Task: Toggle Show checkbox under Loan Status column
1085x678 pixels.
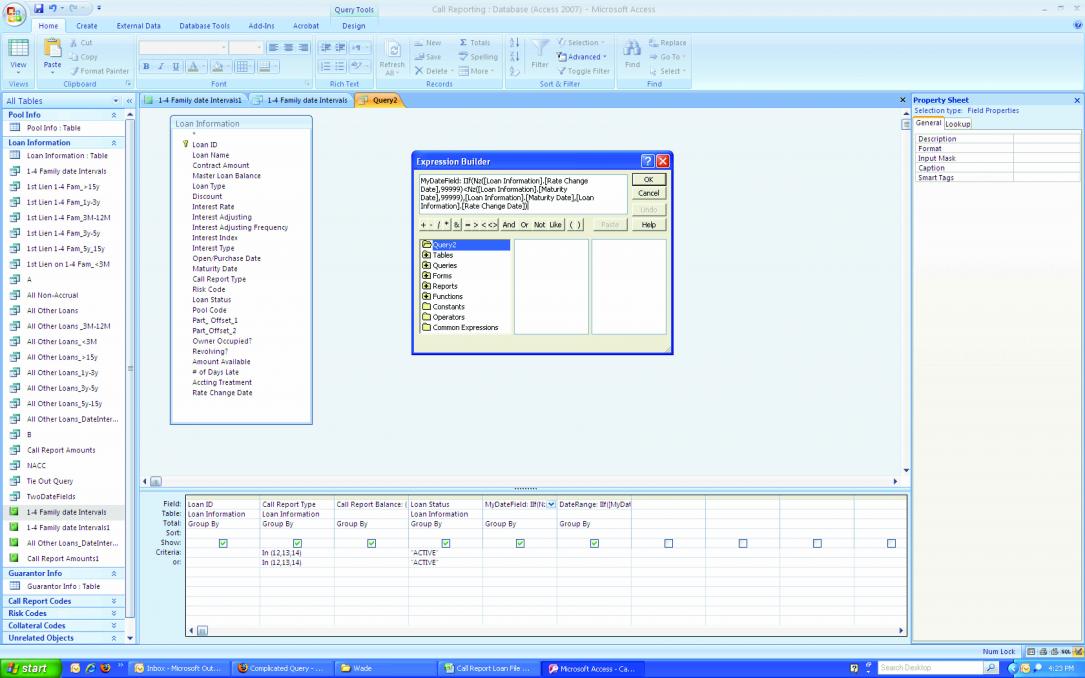Action: click(x=446, y=543)
